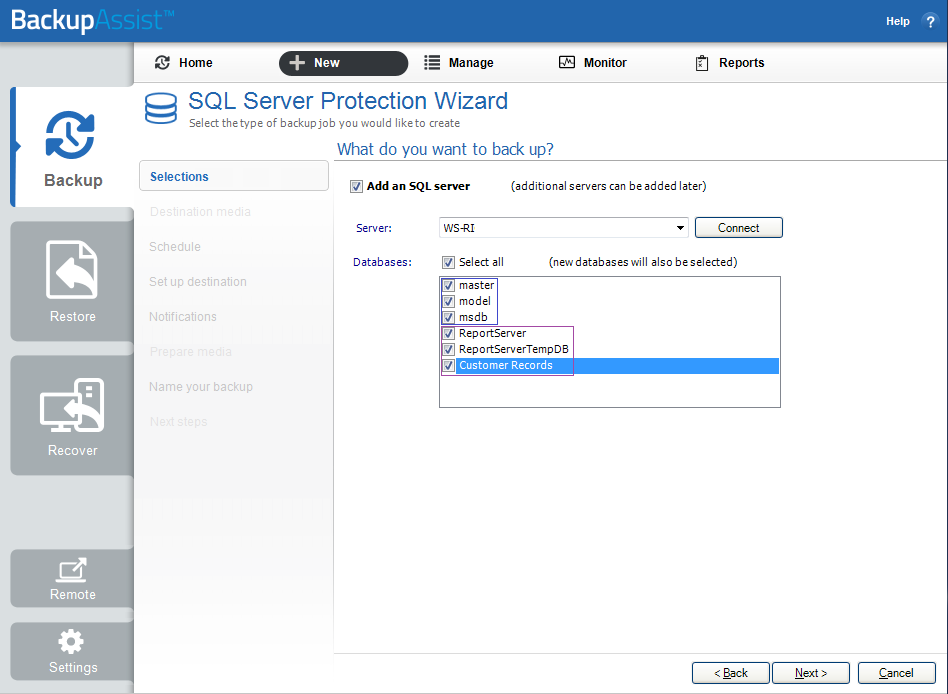Uncheck the master database
The height and width of the screenshot is (694, 948).
pos(448,285)
